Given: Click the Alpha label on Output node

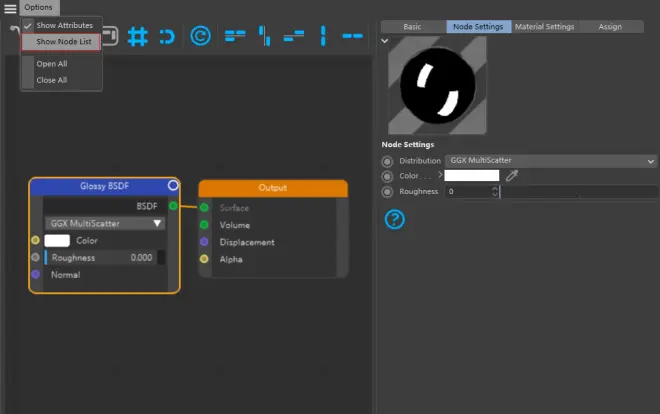Looking at the screenshot, I should click(x=231, y=260).
